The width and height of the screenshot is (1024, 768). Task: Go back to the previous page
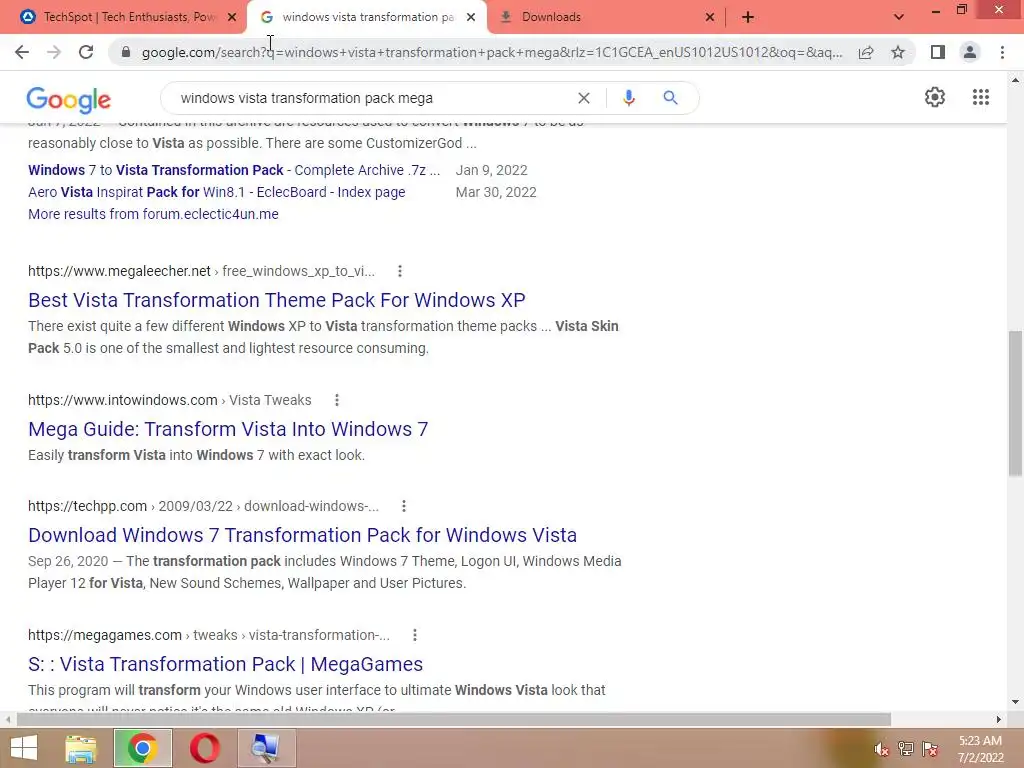click(x=22, y=52)
